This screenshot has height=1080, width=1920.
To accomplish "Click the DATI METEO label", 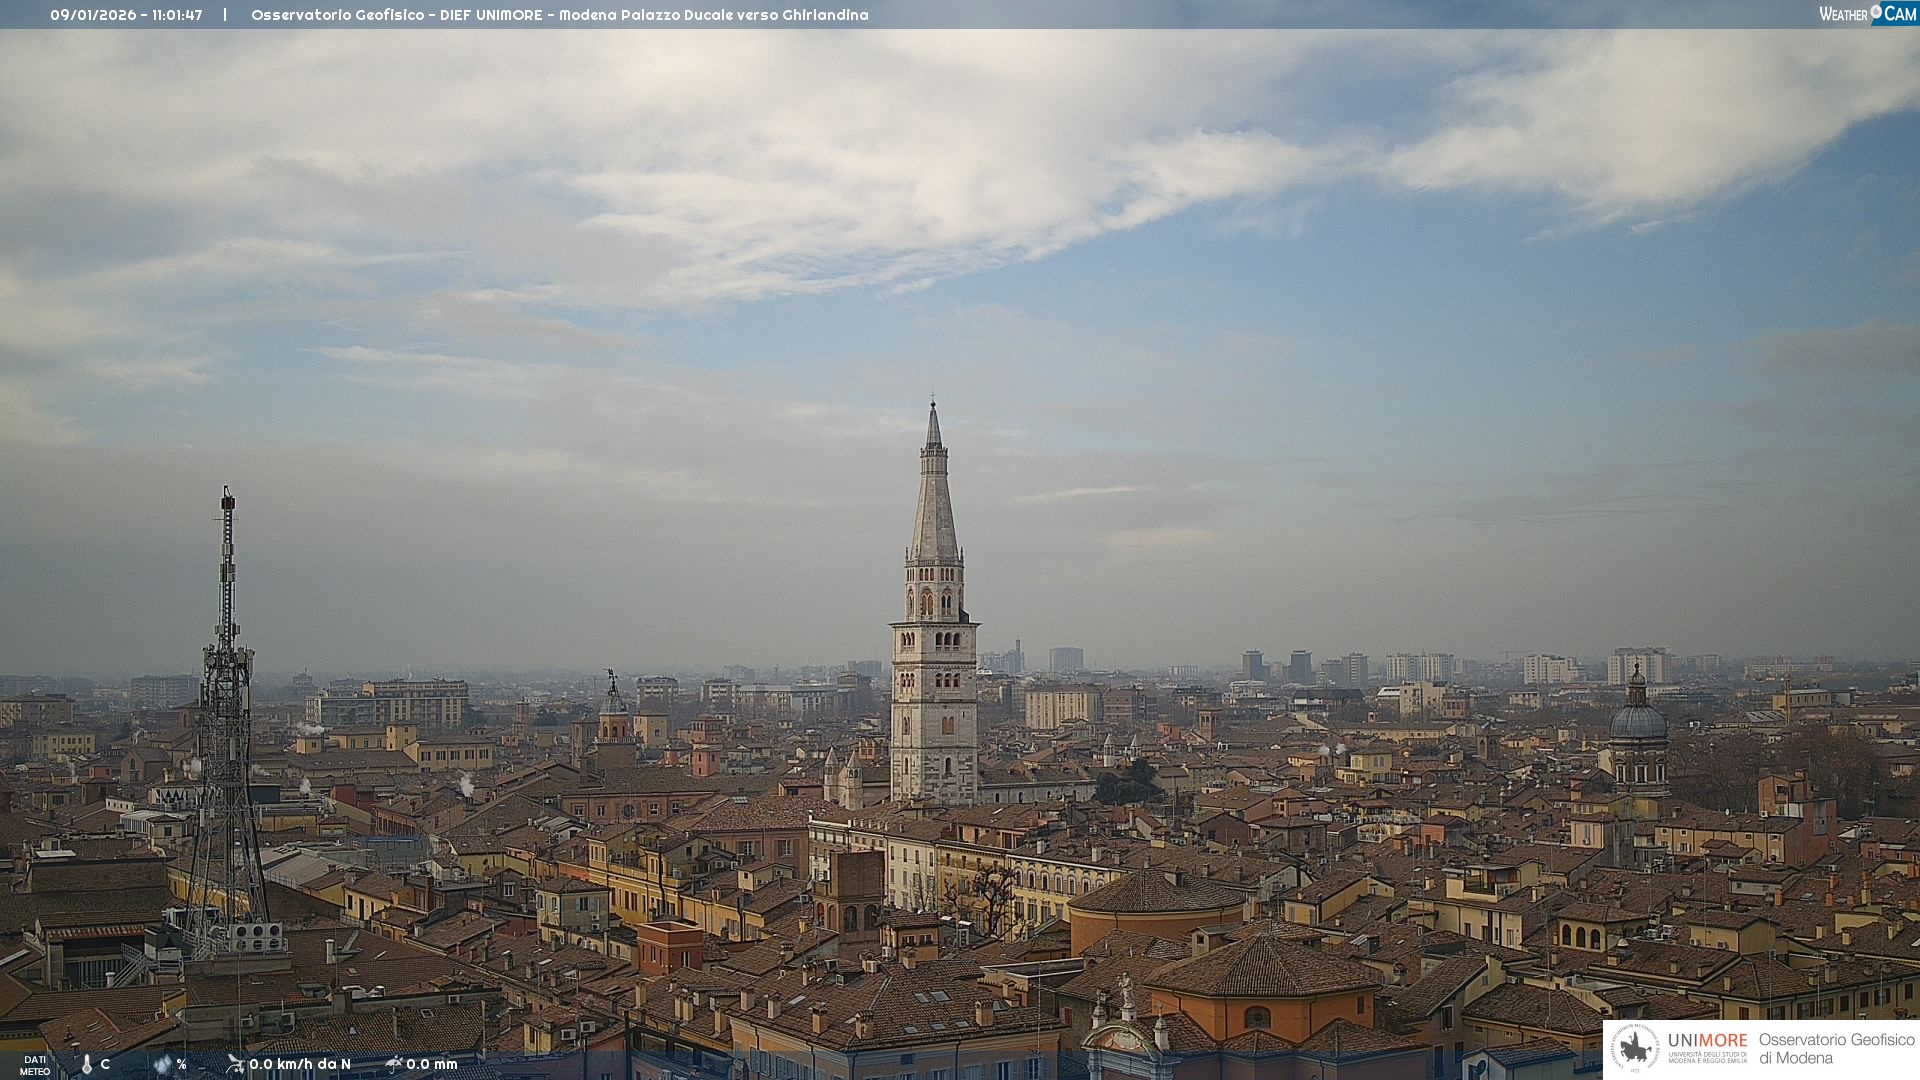I will 35,1066.
